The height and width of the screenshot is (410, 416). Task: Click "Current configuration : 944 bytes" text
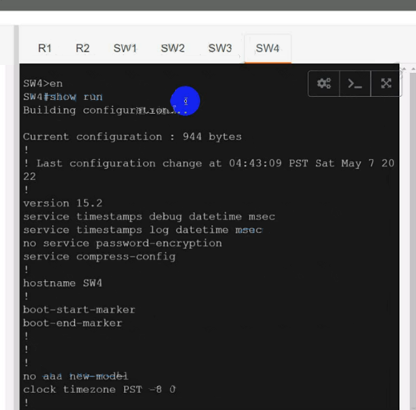132,137
